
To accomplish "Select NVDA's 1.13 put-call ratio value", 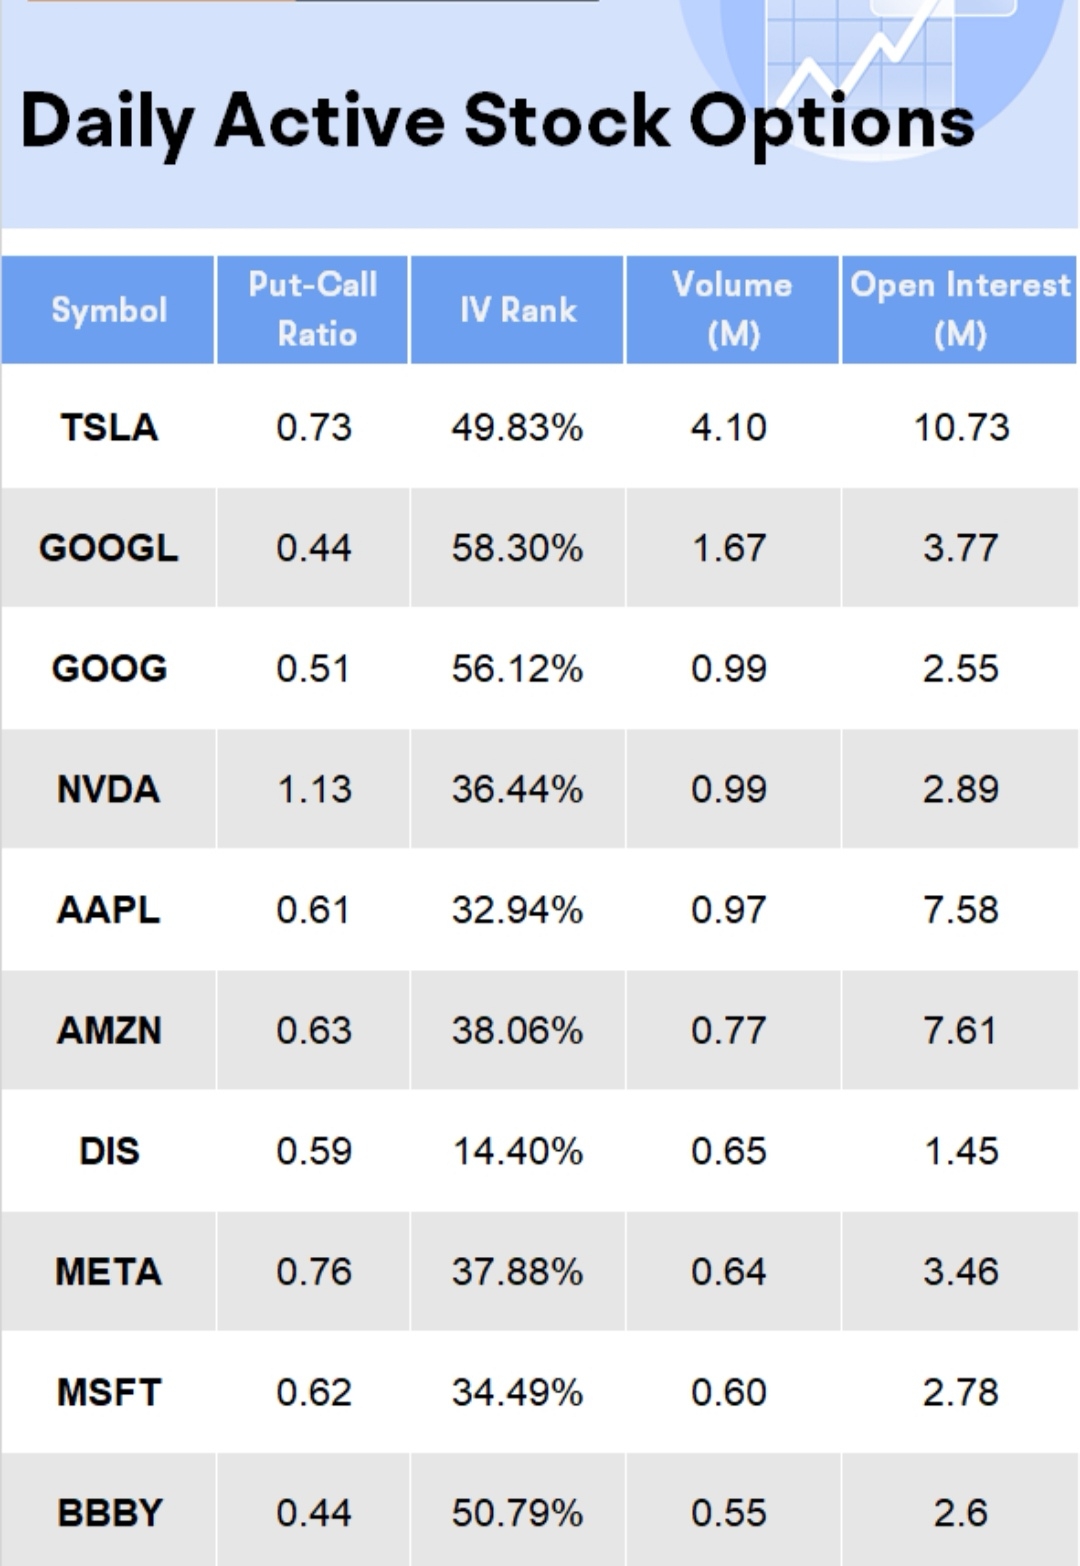I will coord(314,790).
